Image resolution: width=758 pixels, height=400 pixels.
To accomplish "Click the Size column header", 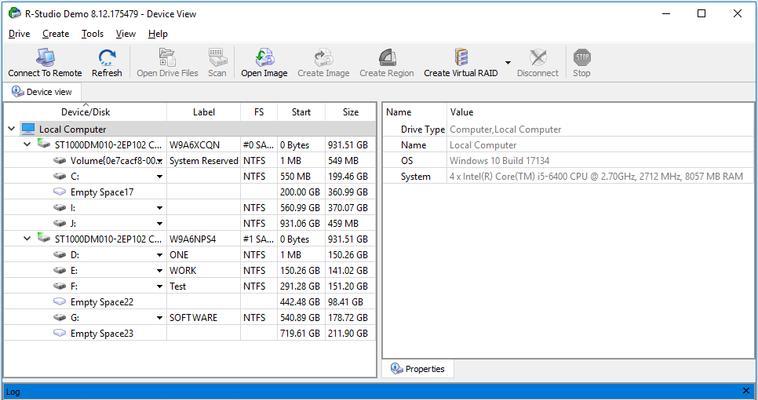I will [x=350, y=112].
